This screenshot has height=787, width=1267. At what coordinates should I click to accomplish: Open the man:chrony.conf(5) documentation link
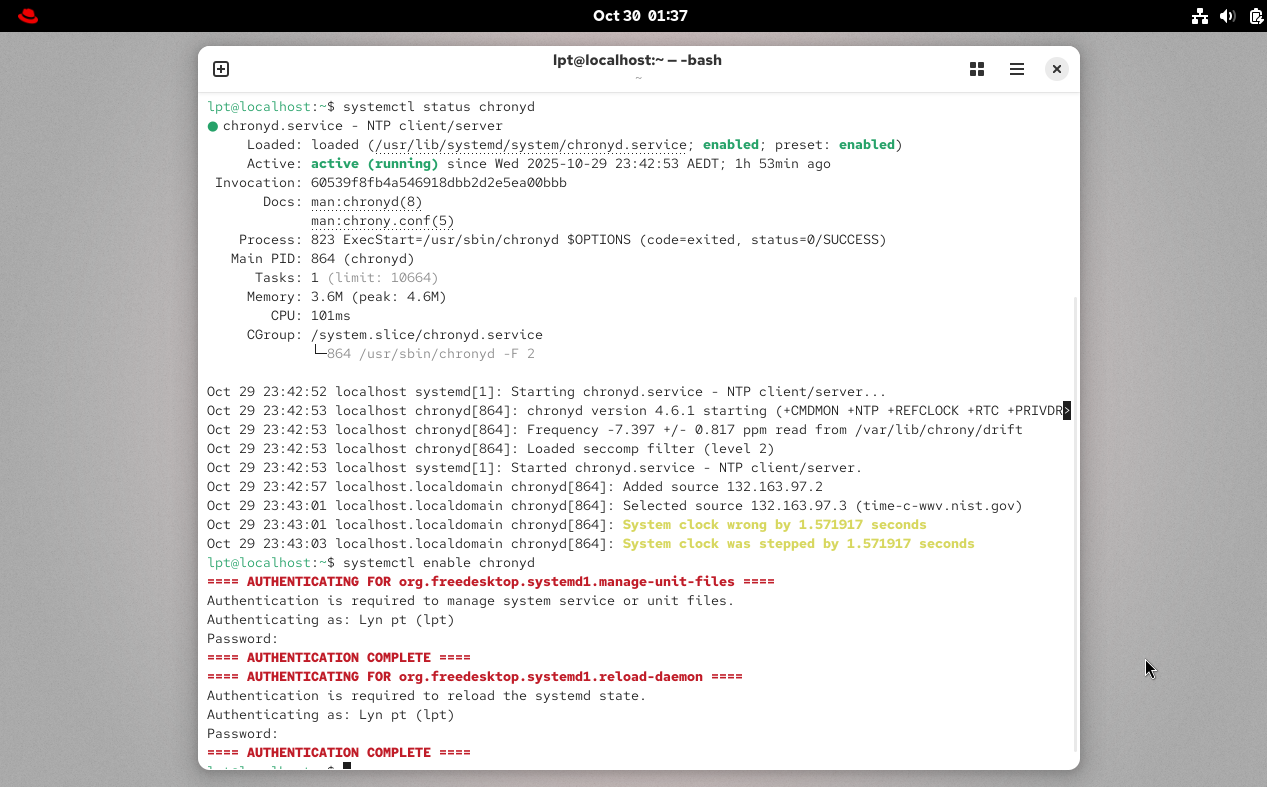tap(381, 220)
